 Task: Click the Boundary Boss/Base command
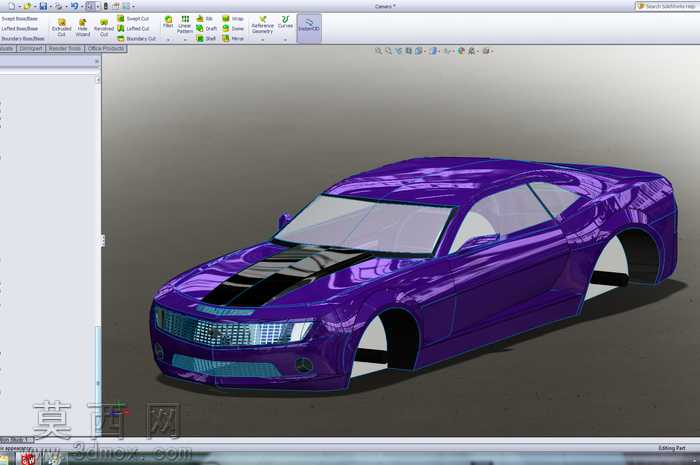[x=22, y=39]
